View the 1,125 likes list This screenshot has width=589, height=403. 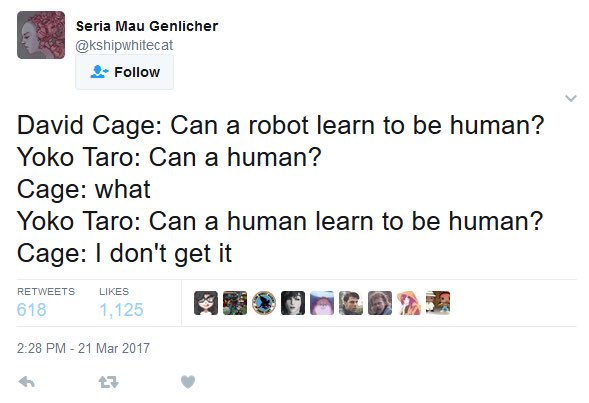(x=121, y=310)
